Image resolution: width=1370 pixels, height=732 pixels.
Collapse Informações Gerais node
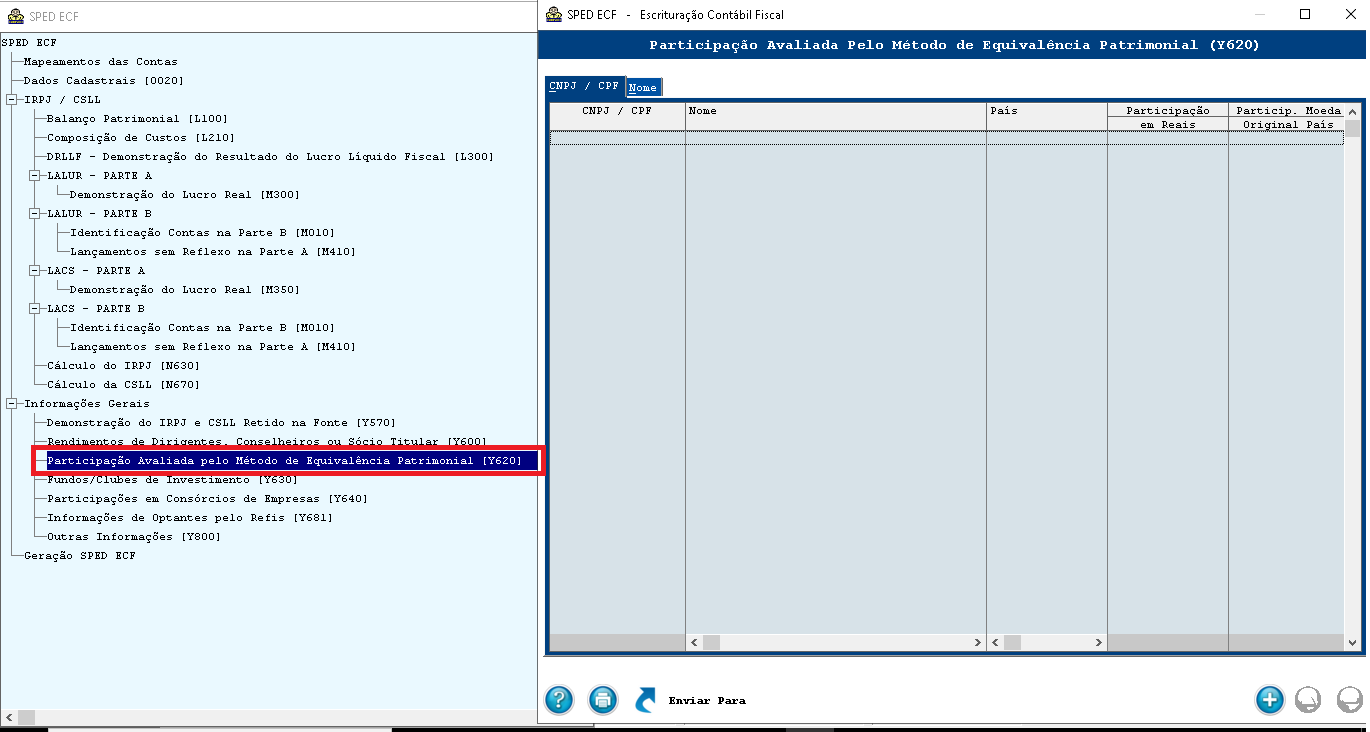[11, 404]
